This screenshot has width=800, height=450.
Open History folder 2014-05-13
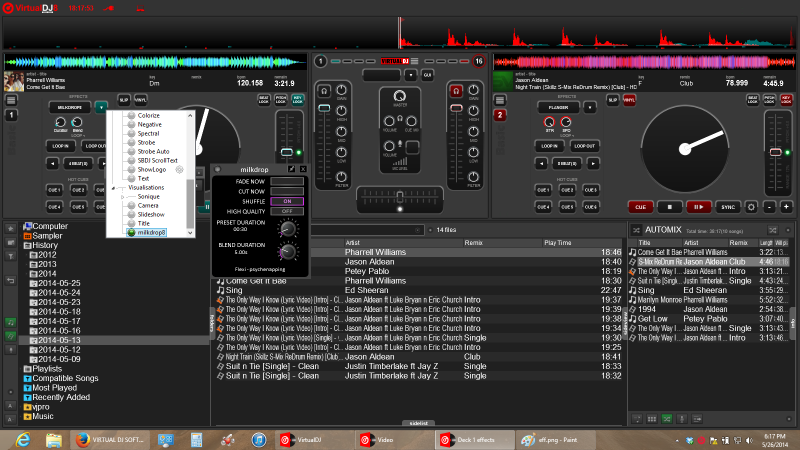(59, 340)
